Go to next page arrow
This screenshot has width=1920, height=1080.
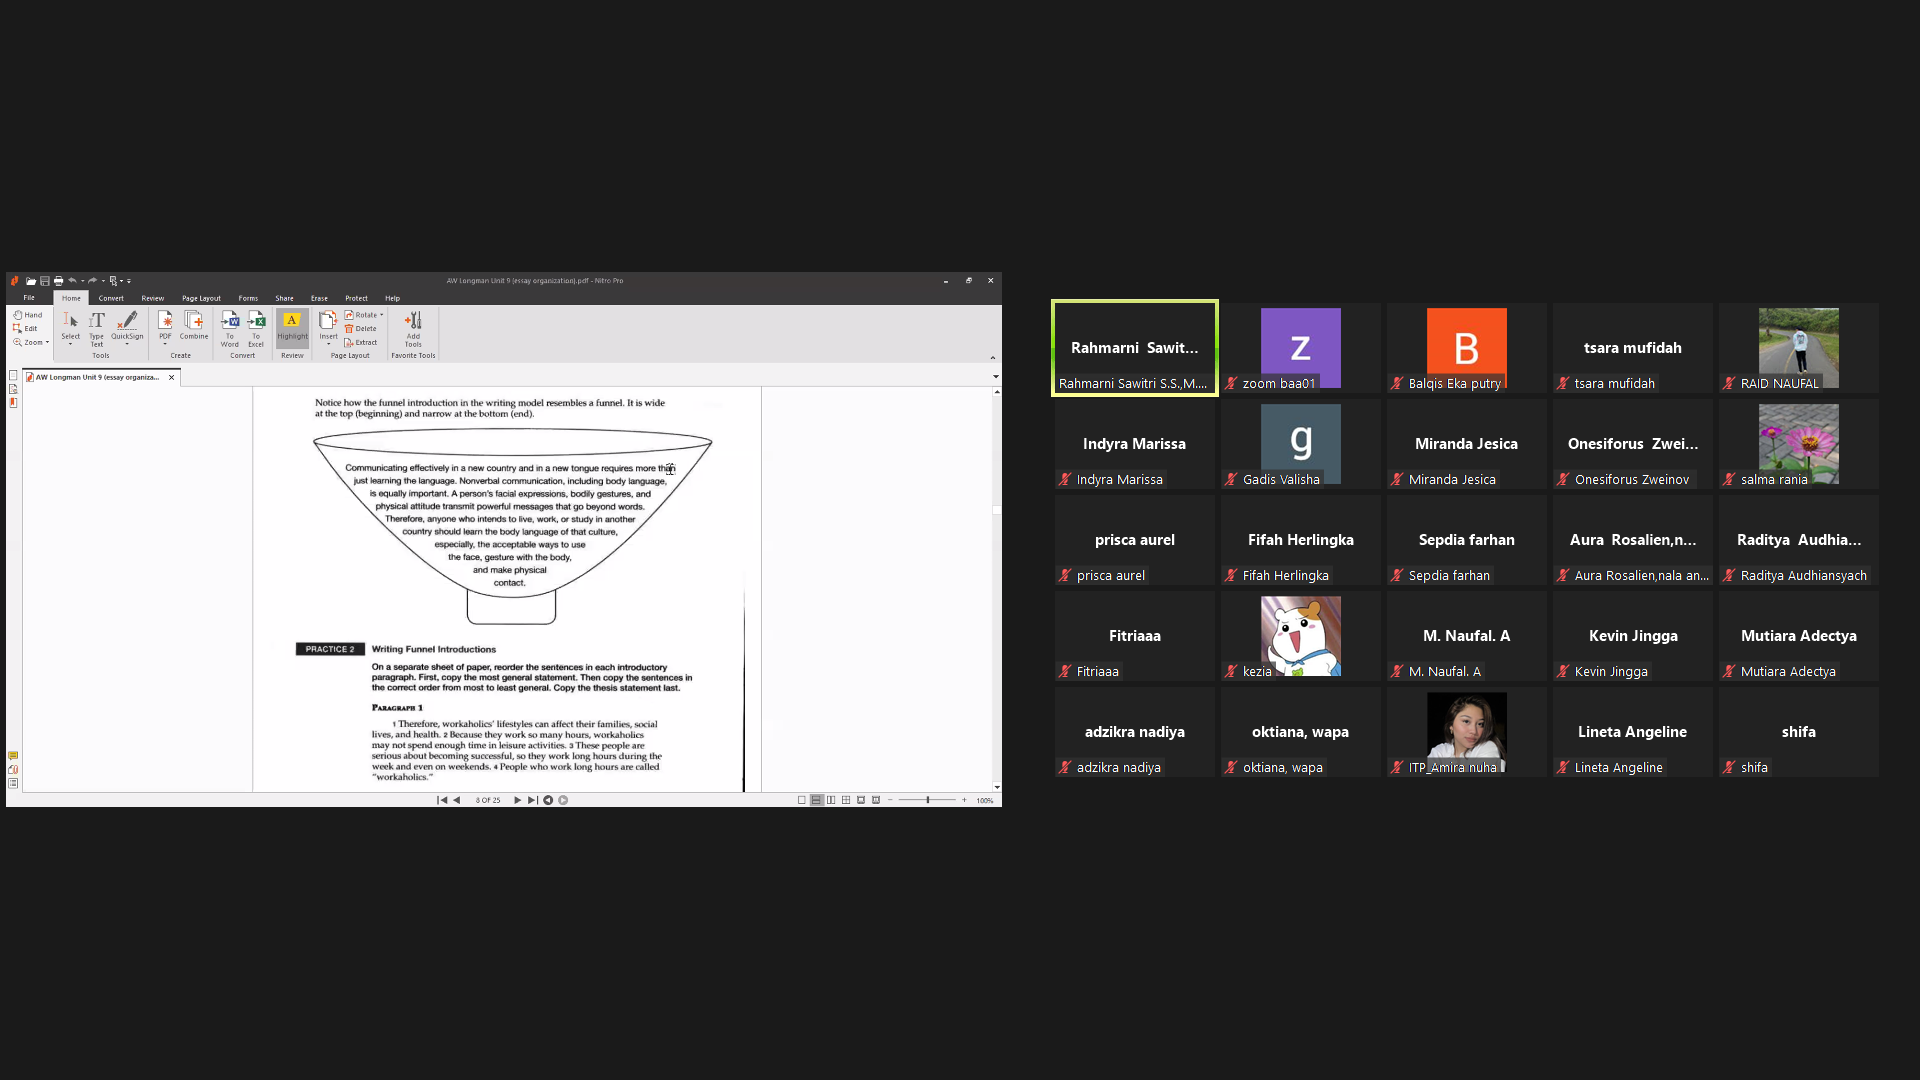[517, 800]
